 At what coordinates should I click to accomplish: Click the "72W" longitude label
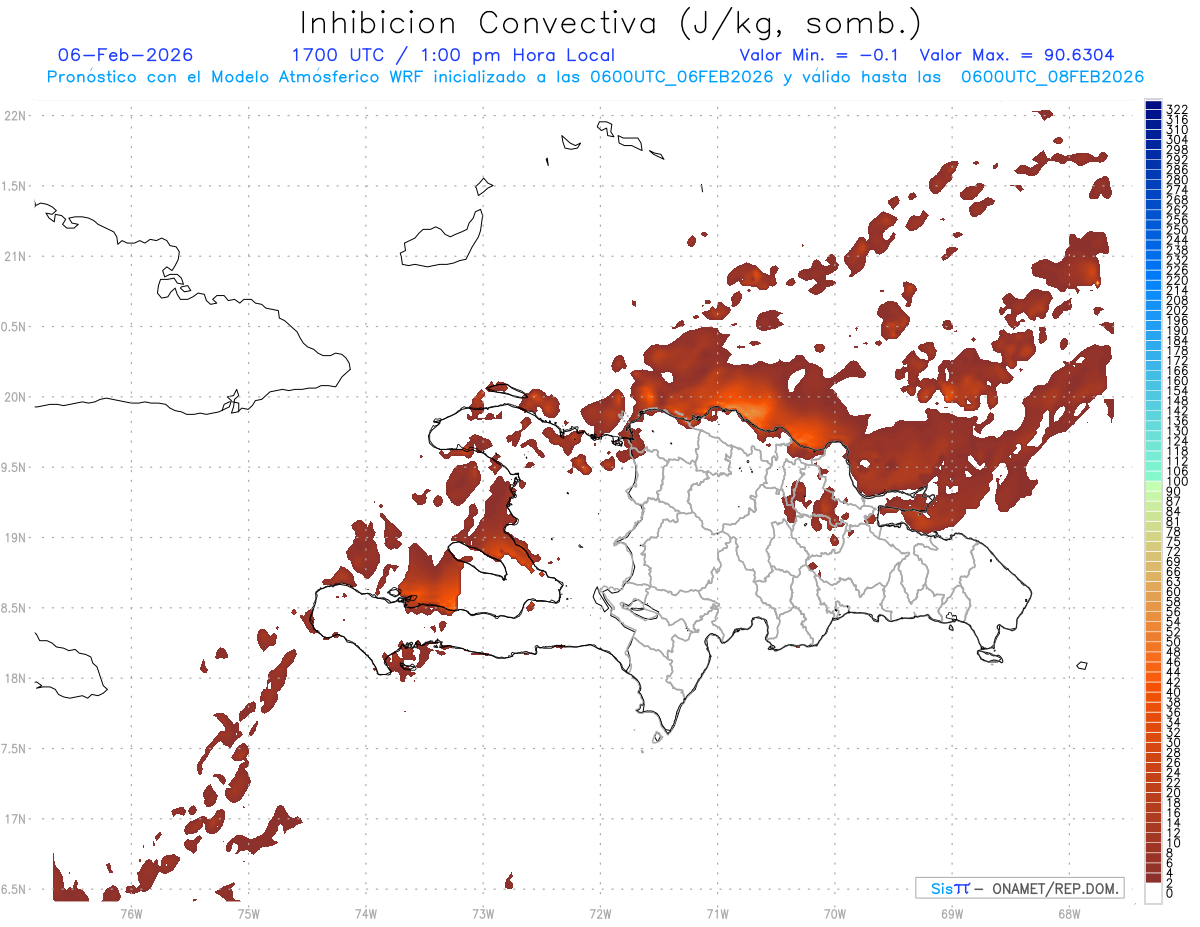(x=600, y=913)
